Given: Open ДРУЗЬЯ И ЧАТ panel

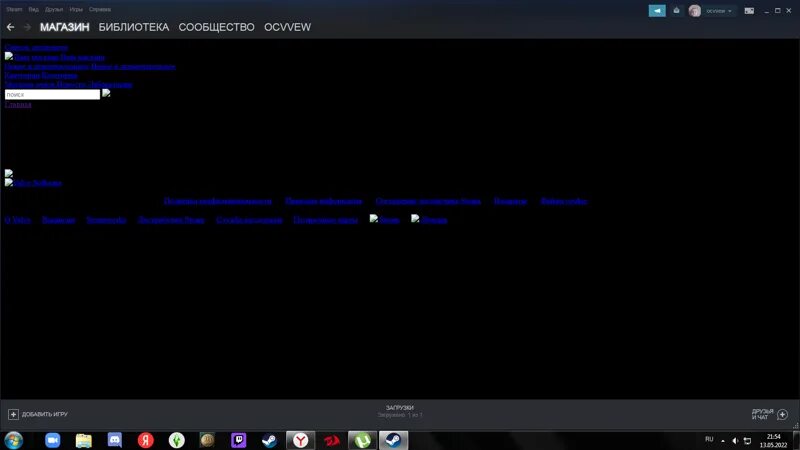Looking at the screenshot, I should 770,414.
